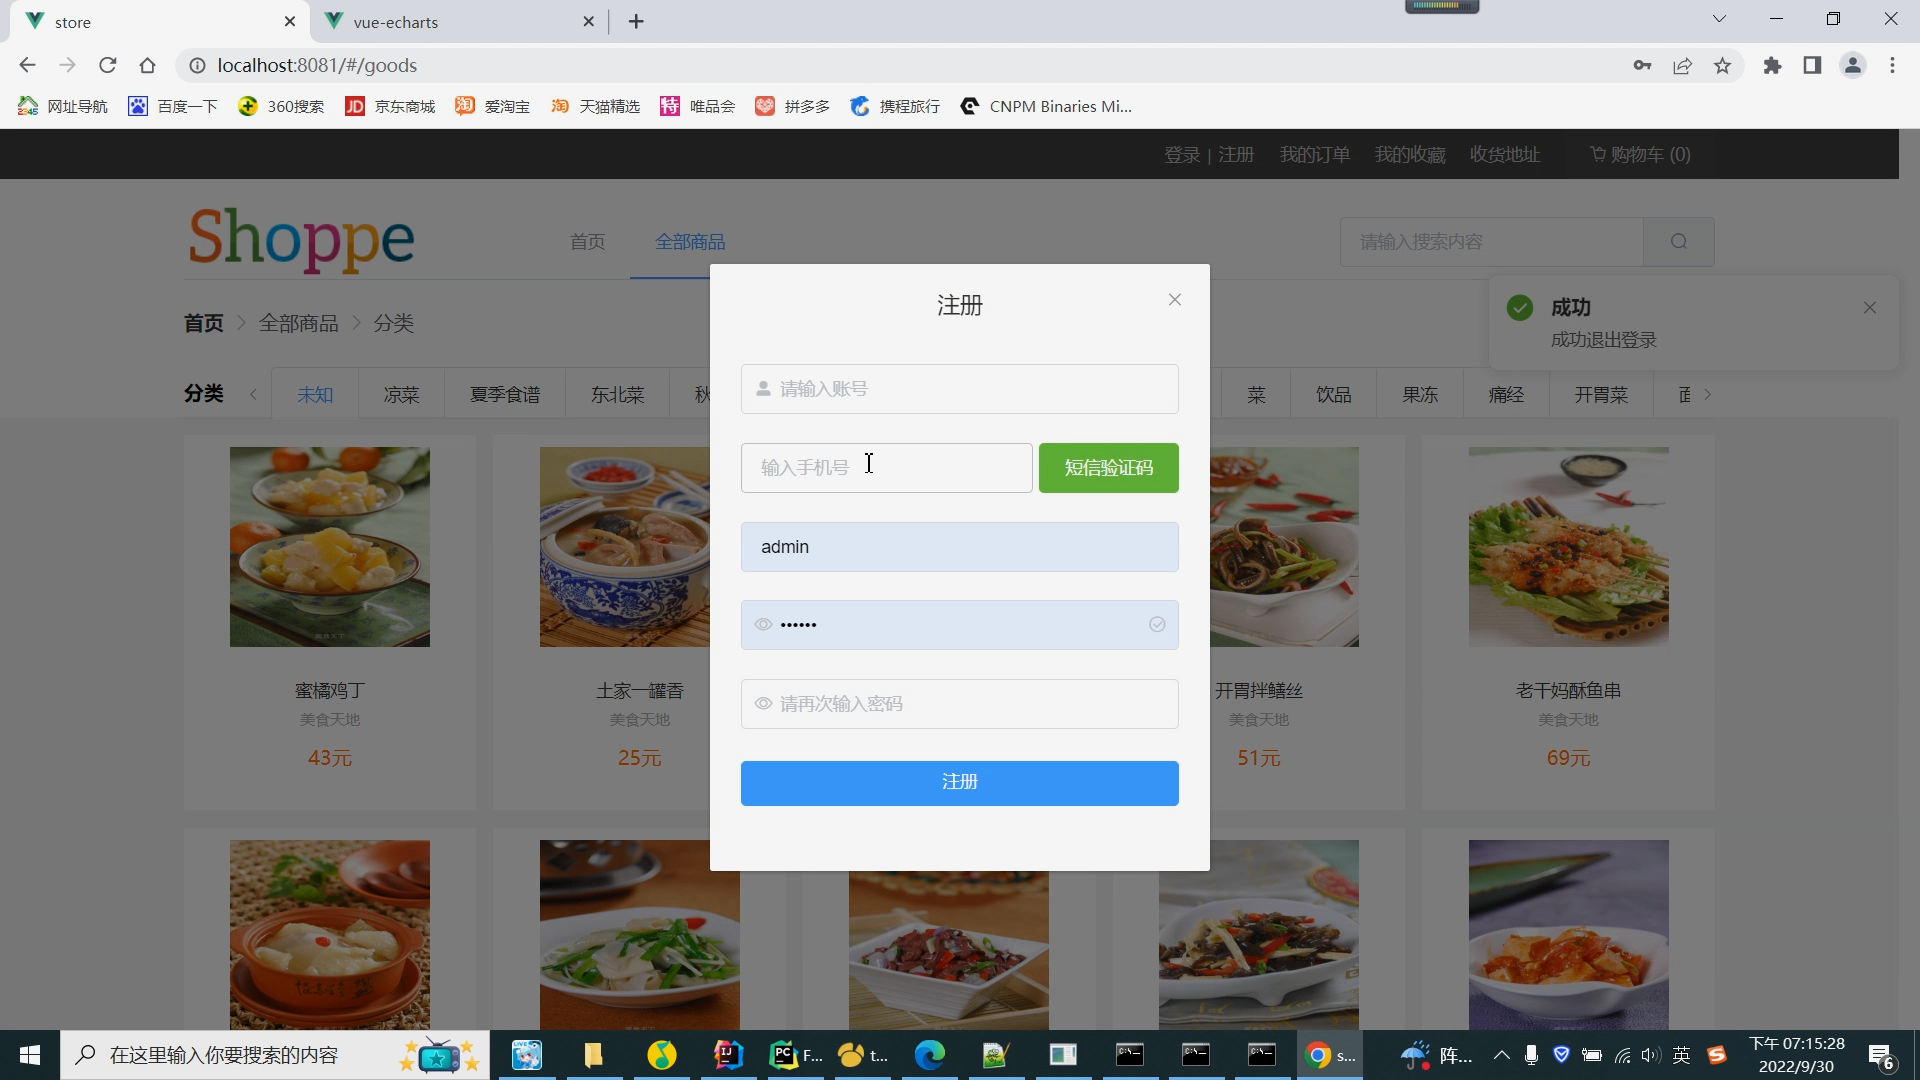Select the 全部商品 navigation tab
The image size is (1920, 1080).
point(690,242)
